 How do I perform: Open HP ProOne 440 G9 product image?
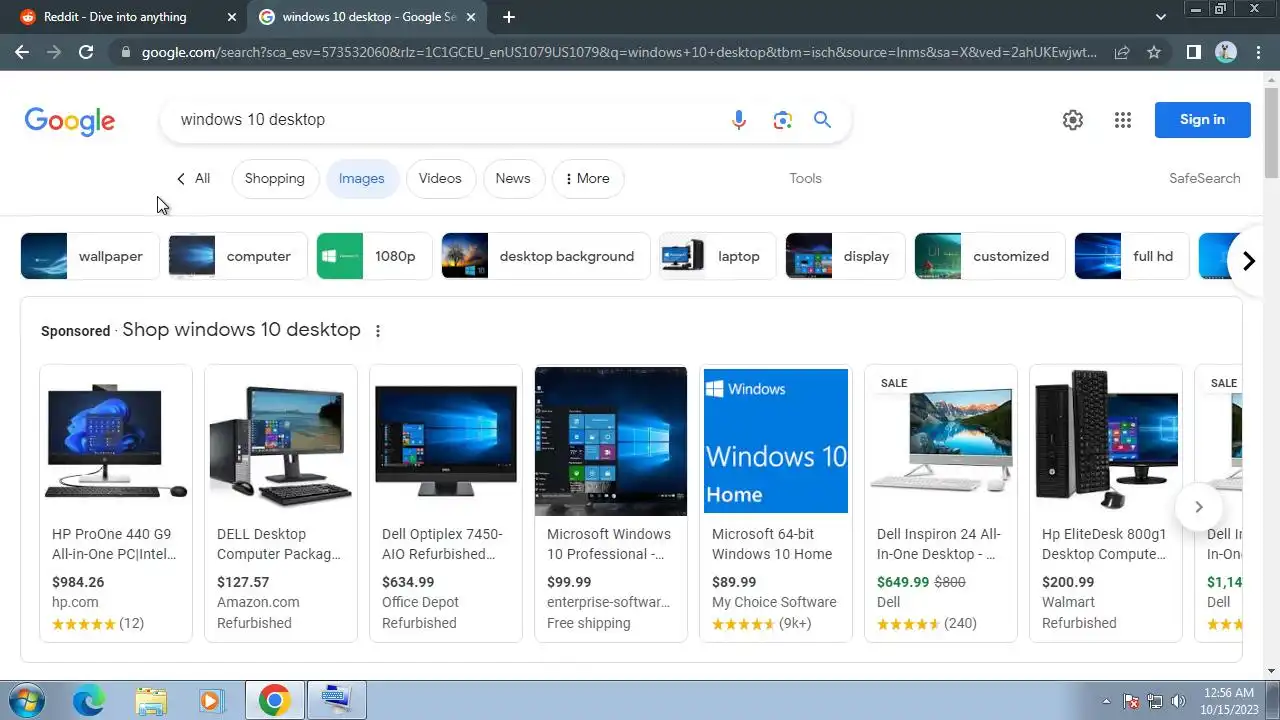pos(116,441)
